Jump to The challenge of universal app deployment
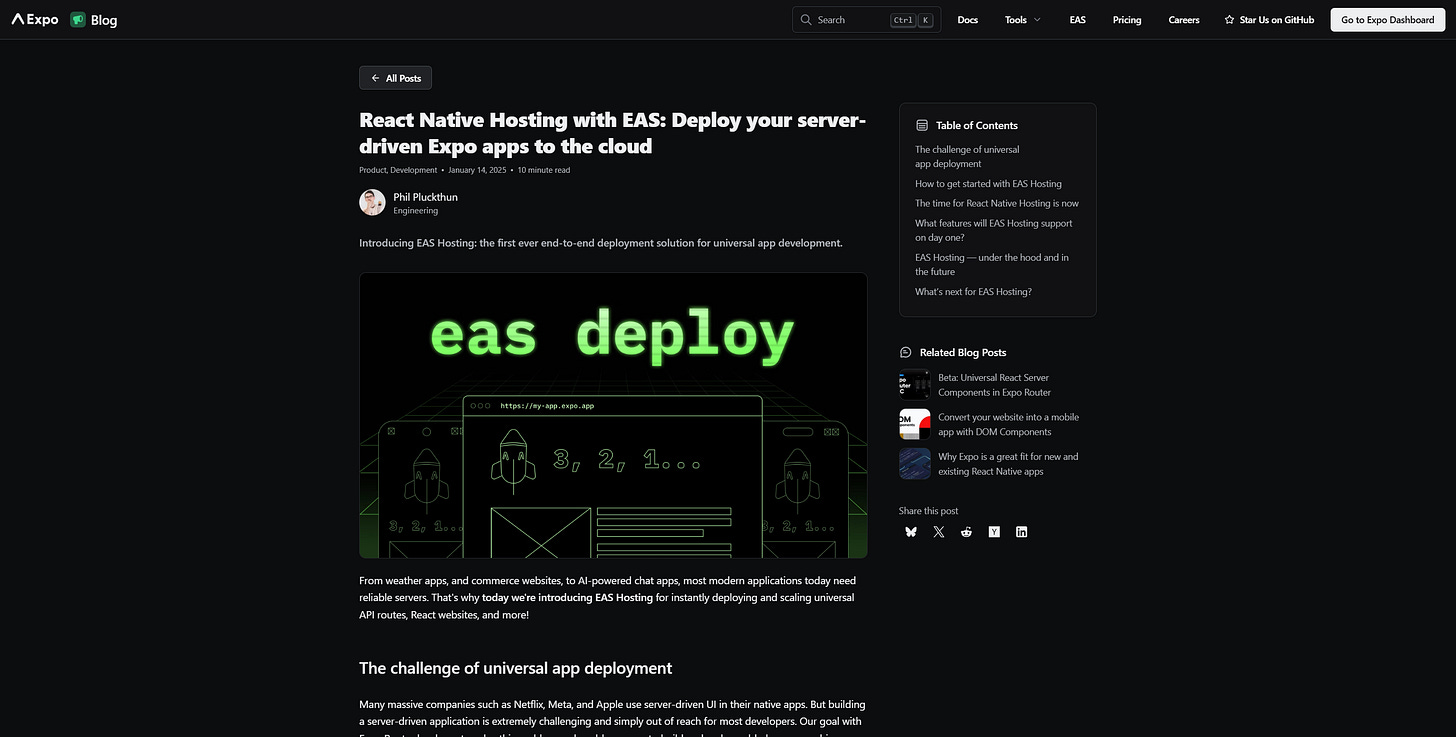This screenshot has height=737, width=1456. [967, 156]
